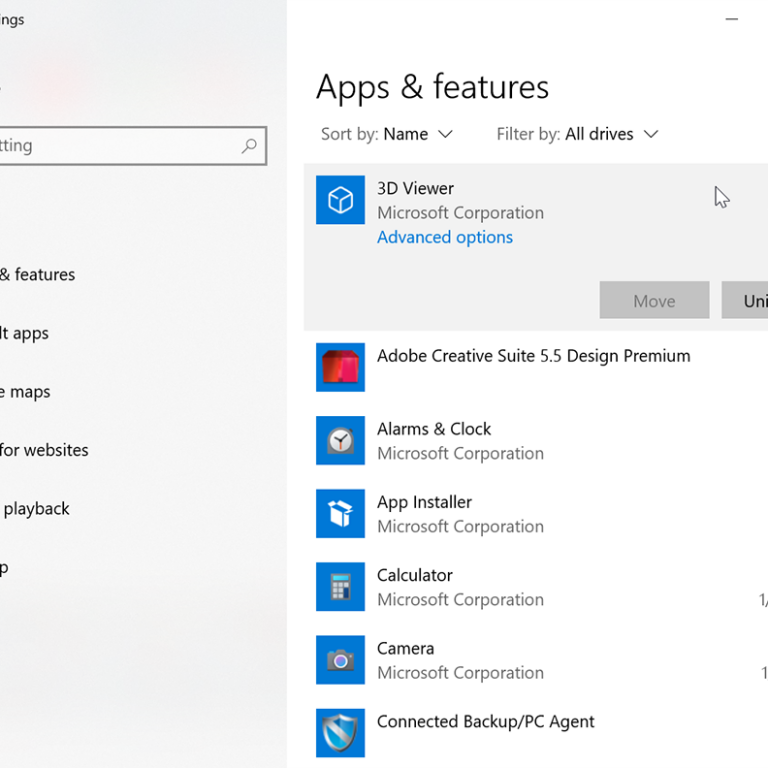Click the Alarms & Clock app icon

click(x=340, y=440)
